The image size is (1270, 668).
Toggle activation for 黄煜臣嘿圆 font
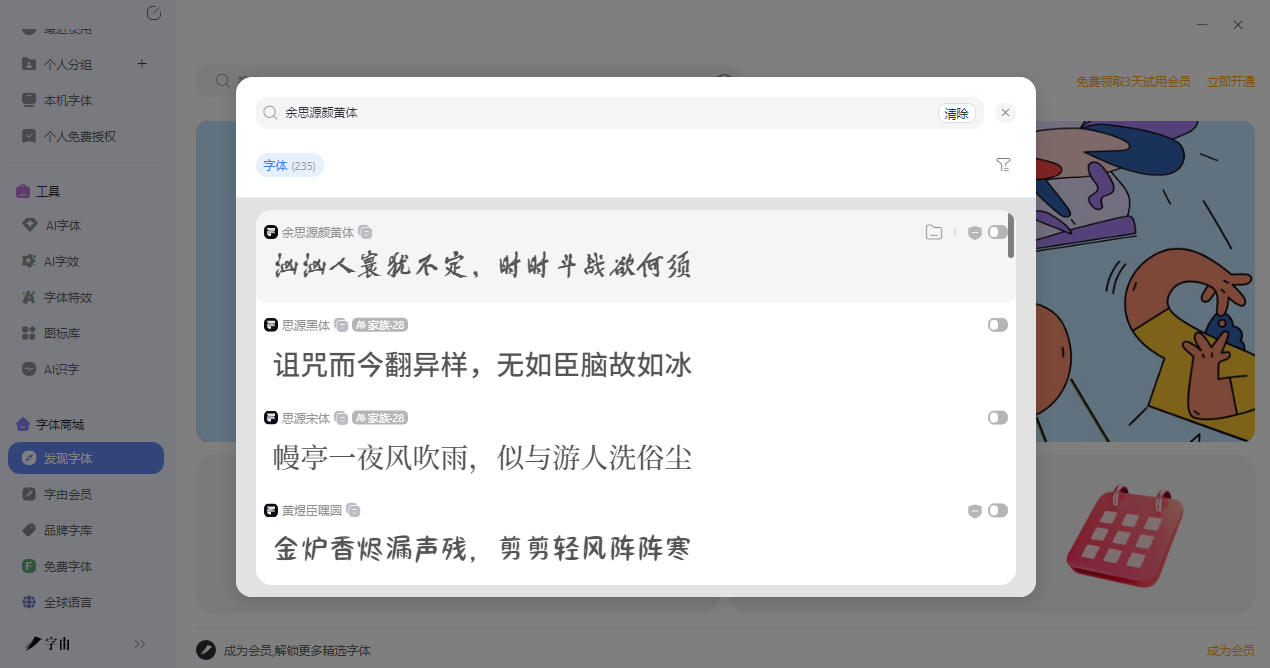point(997,511)
